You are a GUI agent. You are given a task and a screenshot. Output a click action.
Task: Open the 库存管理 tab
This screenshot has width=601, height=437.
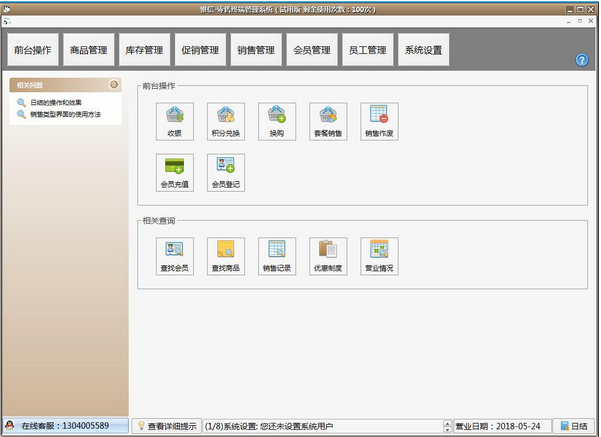pyautogui.click(x=144, y=49)
